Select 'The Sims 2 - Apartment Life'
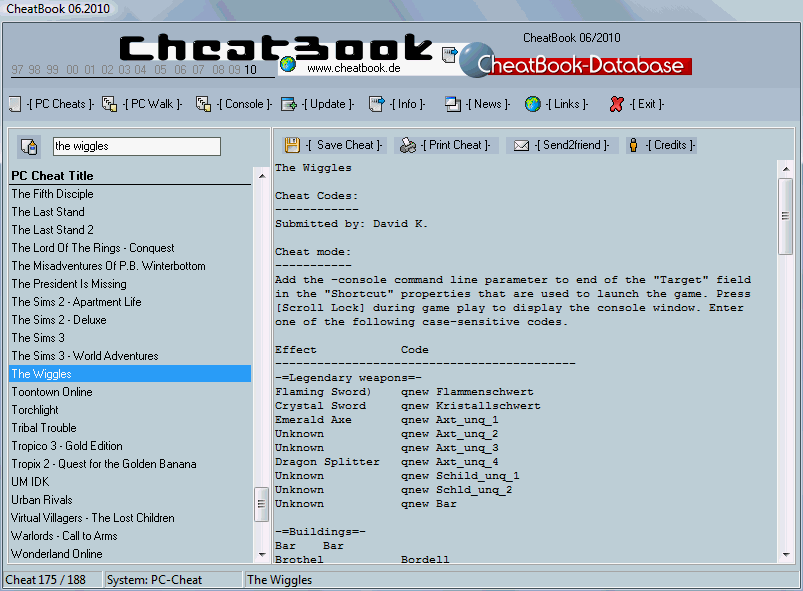This screenshot has width=803, height=591. click(x=77, y=302)
